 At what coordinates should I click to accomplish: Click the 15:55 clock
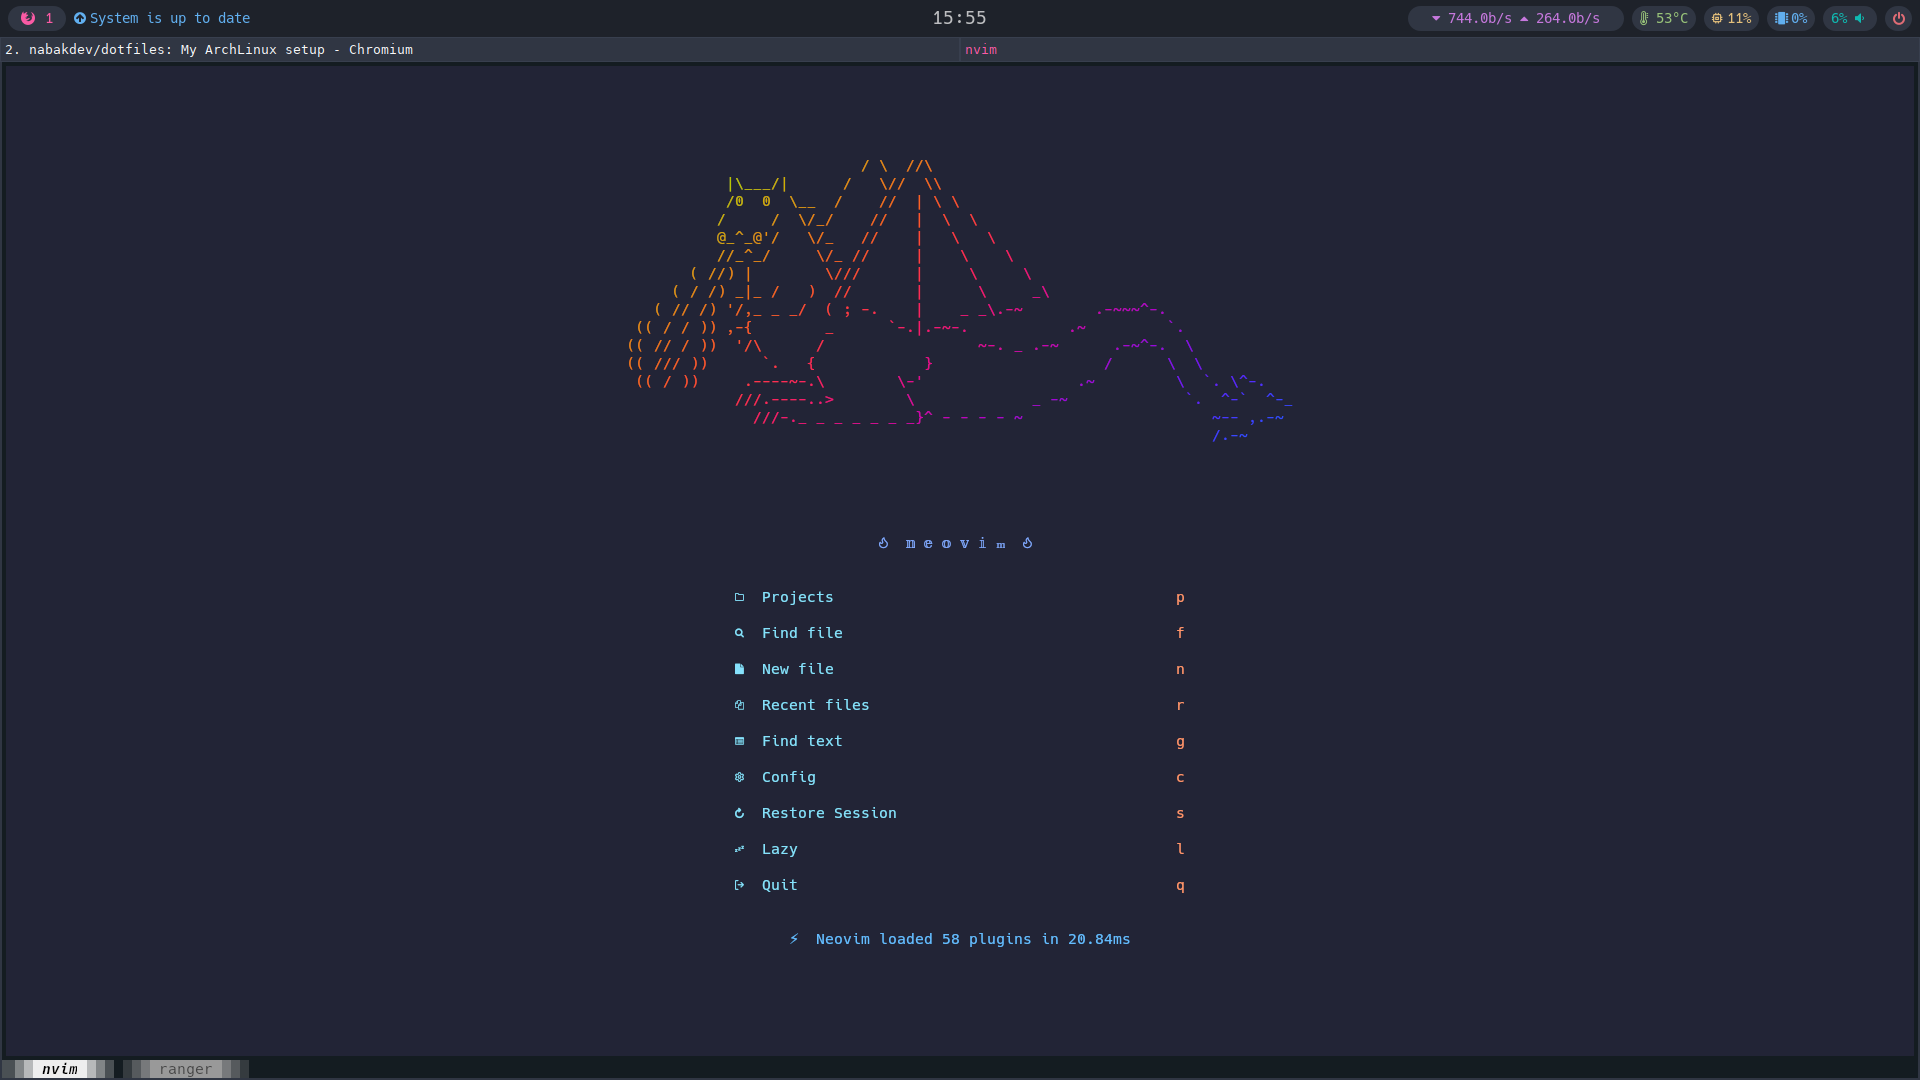point(959,18)
